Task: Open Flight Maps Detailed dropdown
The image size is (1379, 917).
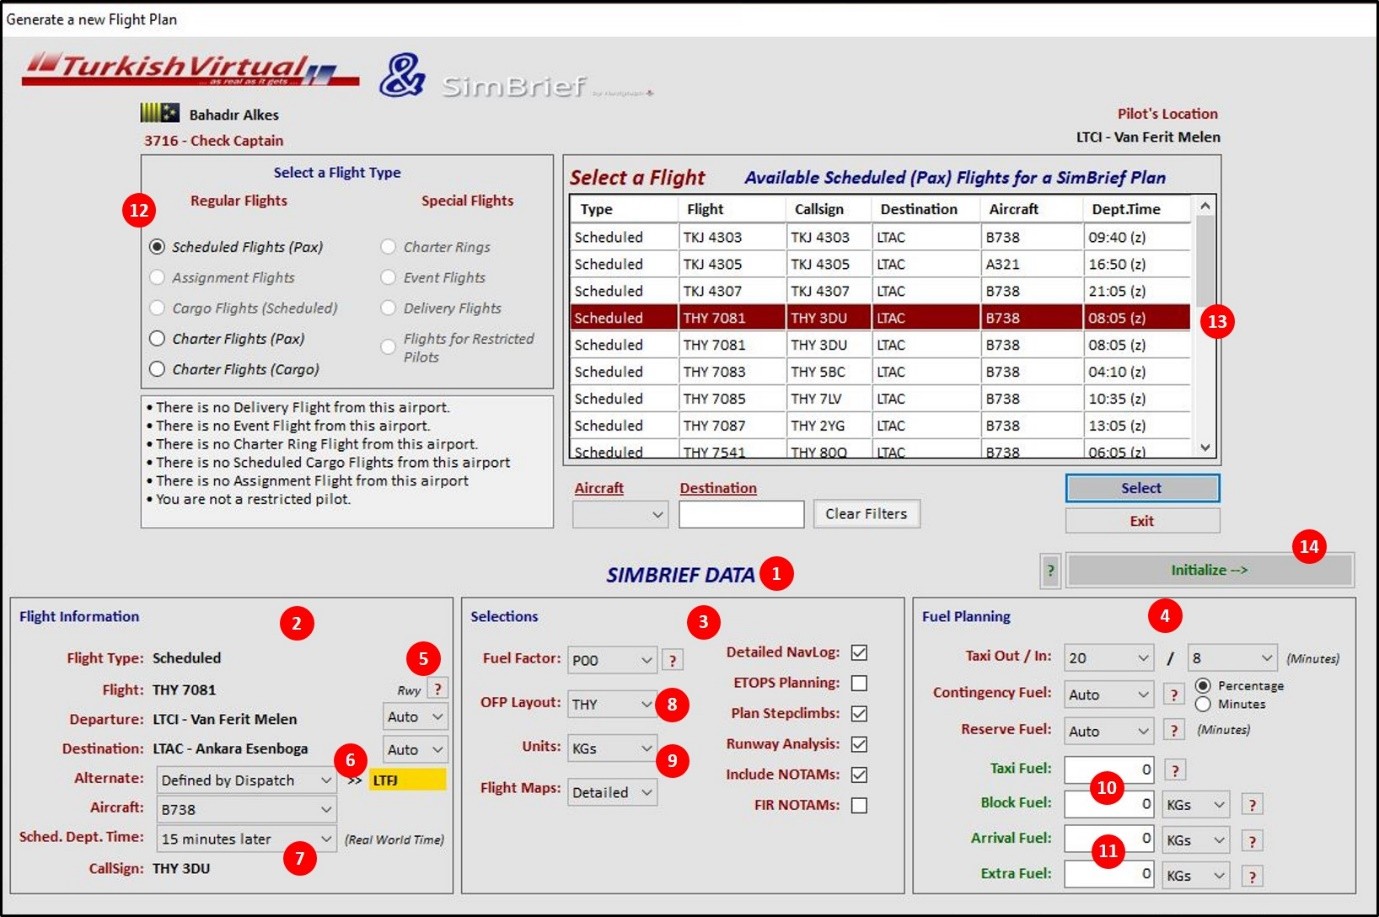Action: (612, 792)
